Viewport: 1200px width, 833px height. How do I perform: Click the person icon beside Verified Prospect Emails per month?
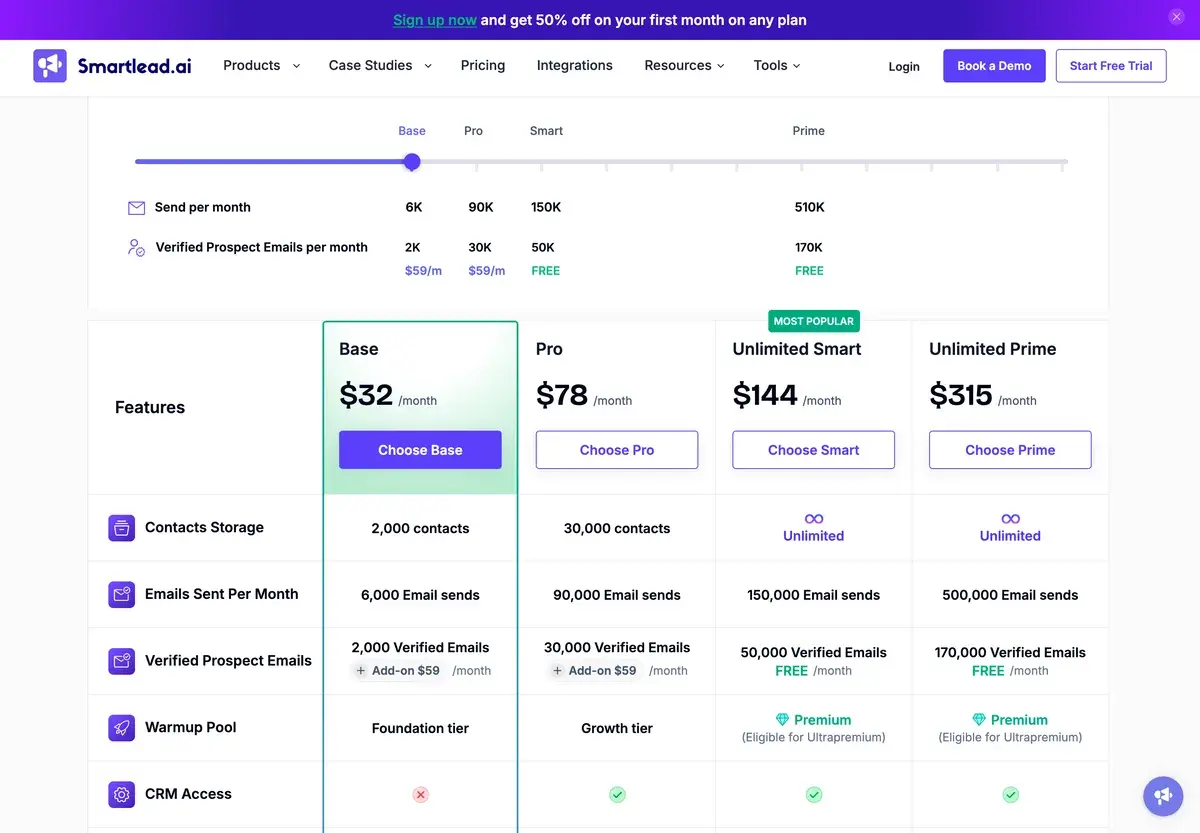(137, 247)
